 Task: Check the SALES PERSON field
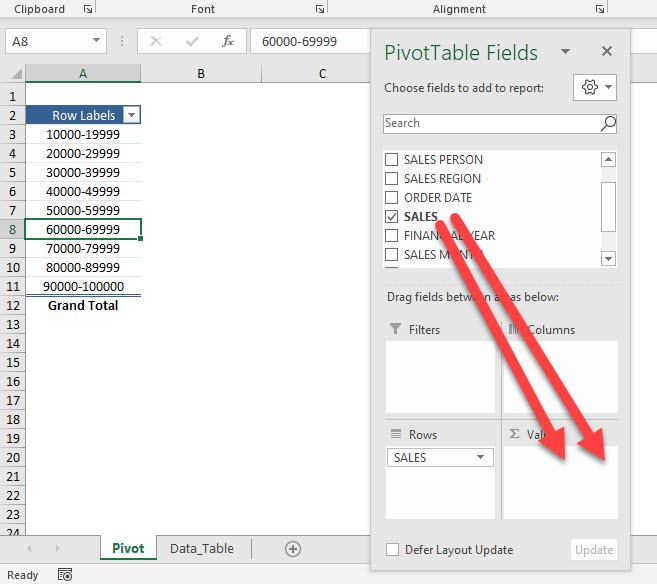[x=391, y=160]
